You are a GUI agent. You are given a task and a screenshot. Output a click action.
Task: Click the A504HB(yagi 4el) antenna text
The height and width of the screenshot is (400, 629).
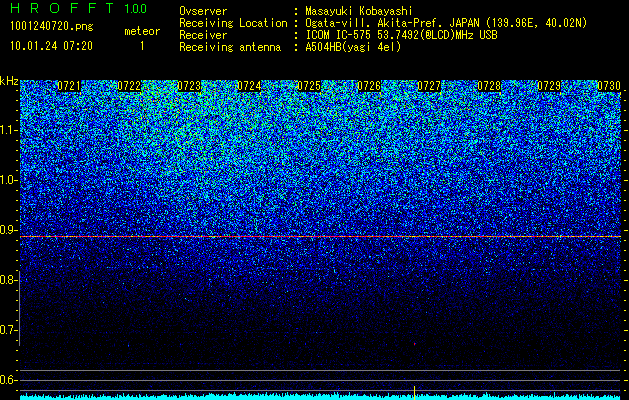(x=353, y=47)
